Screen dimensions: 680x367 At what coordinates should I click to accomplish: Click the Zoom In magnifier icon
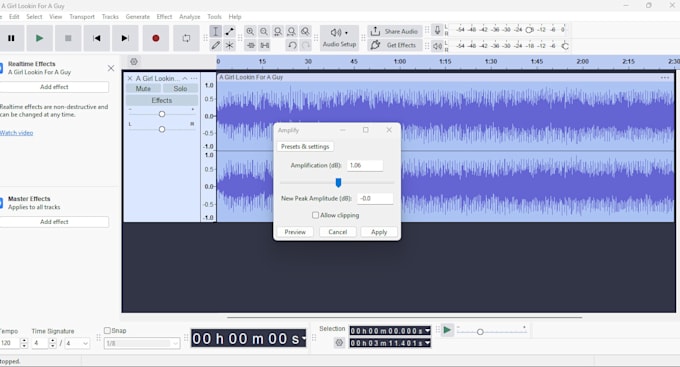(x=250, y=31)
